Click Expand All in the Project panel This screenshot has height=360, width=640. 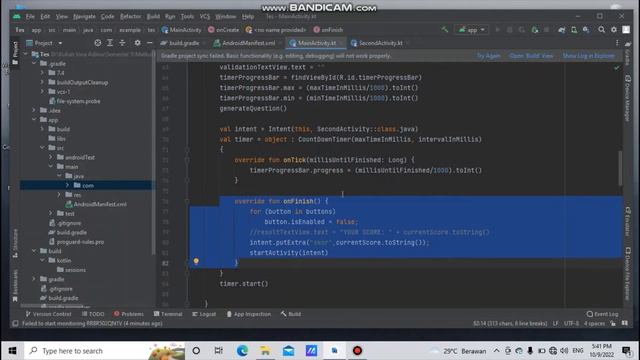click(x=110, y=43)
